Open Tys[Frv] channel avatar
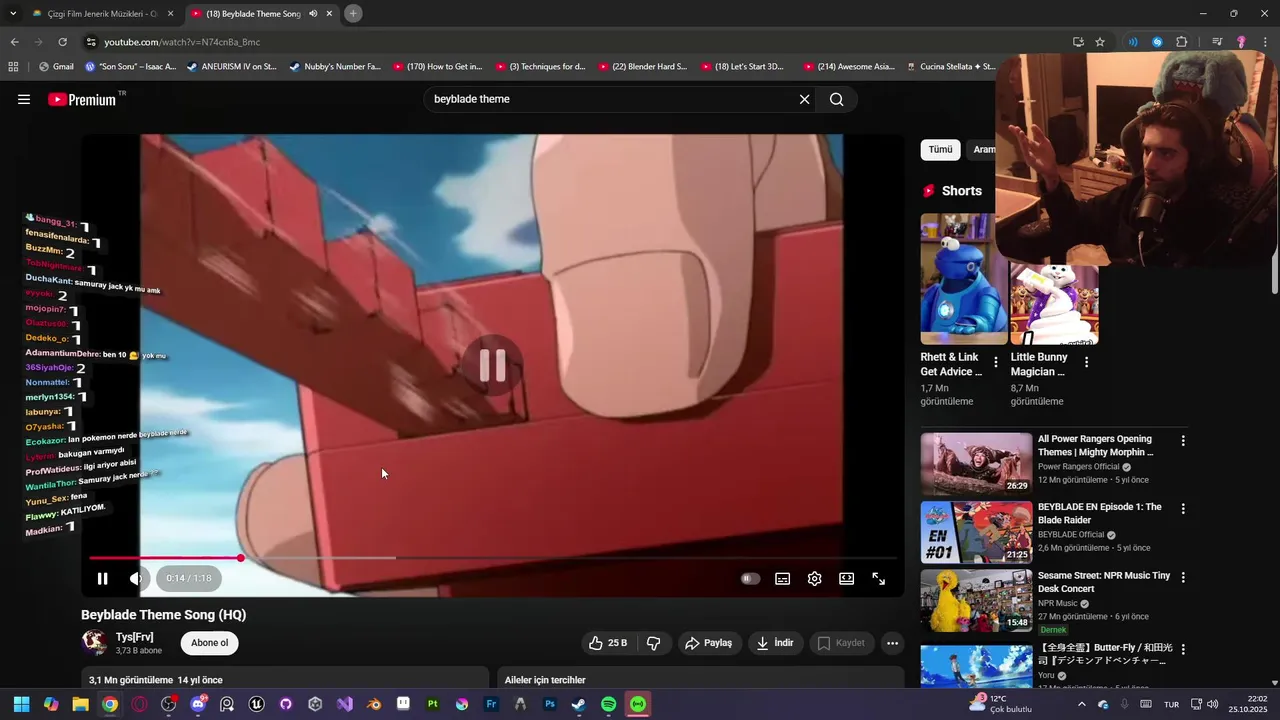This screenshot has width=1280, height=720. point(94,643)
